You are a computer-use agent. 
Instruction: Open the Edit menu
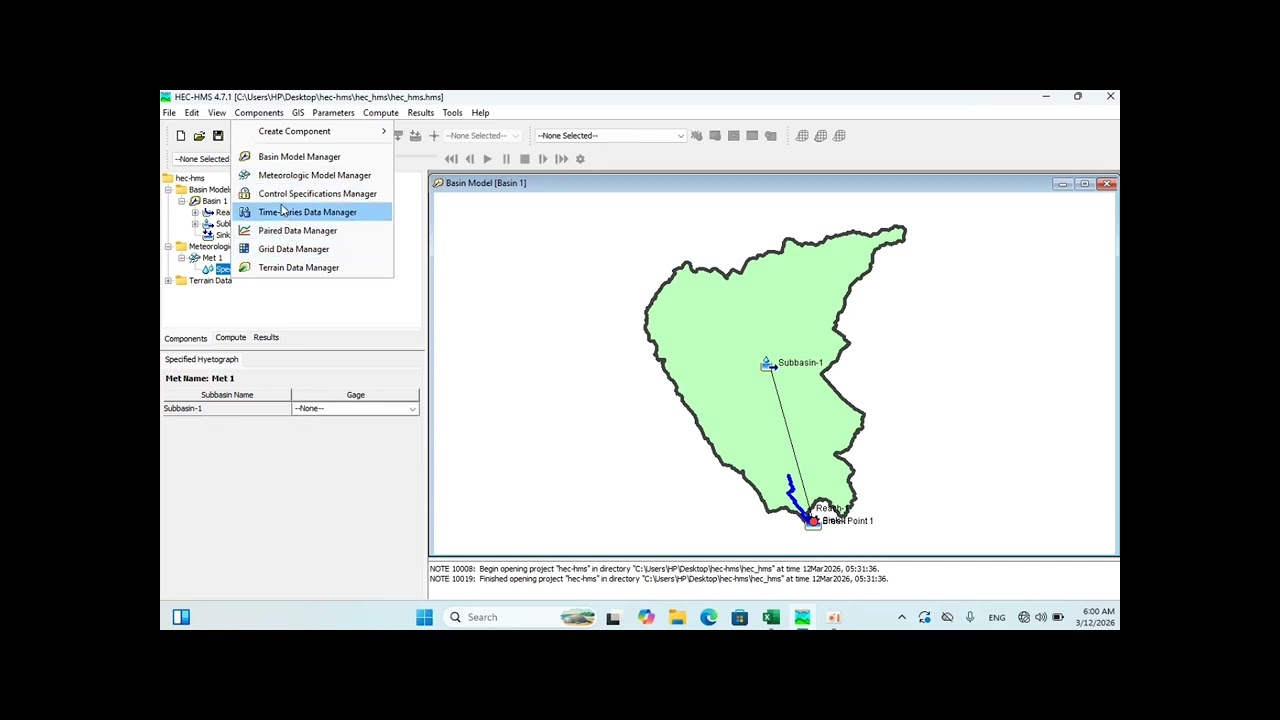(192, 113)
